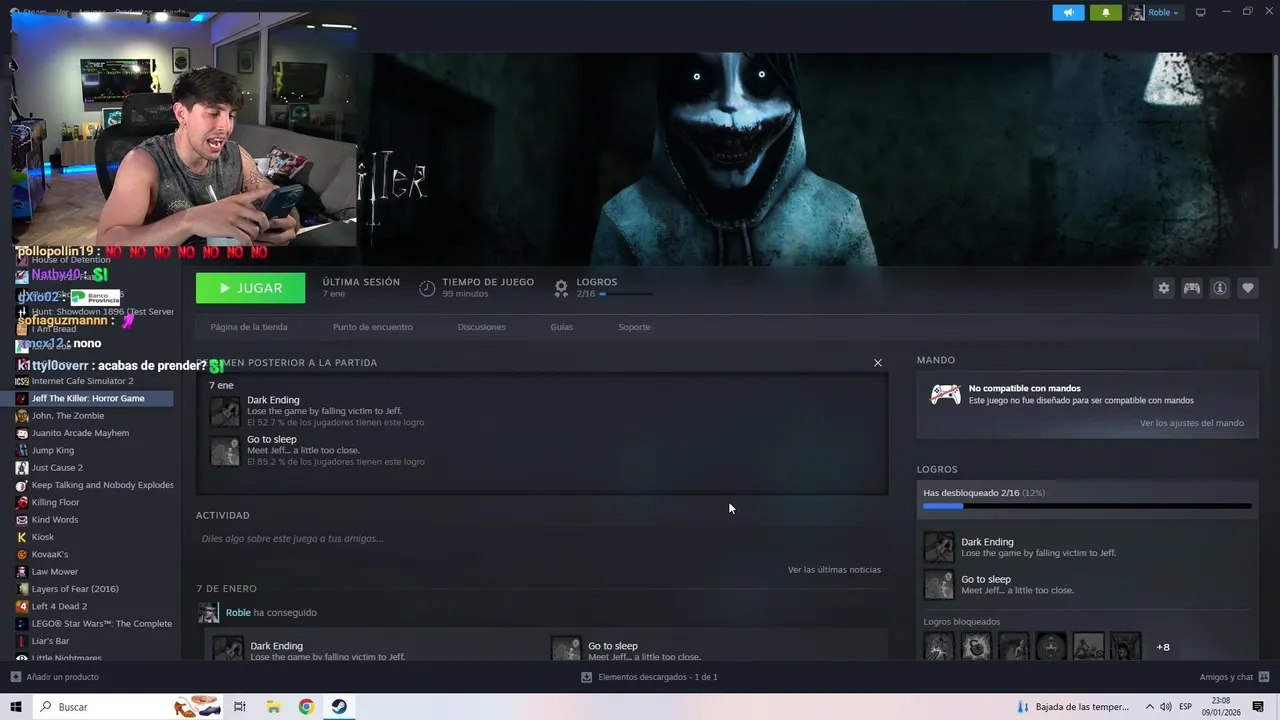Open controller configuration icon

tap(1192, 288)
